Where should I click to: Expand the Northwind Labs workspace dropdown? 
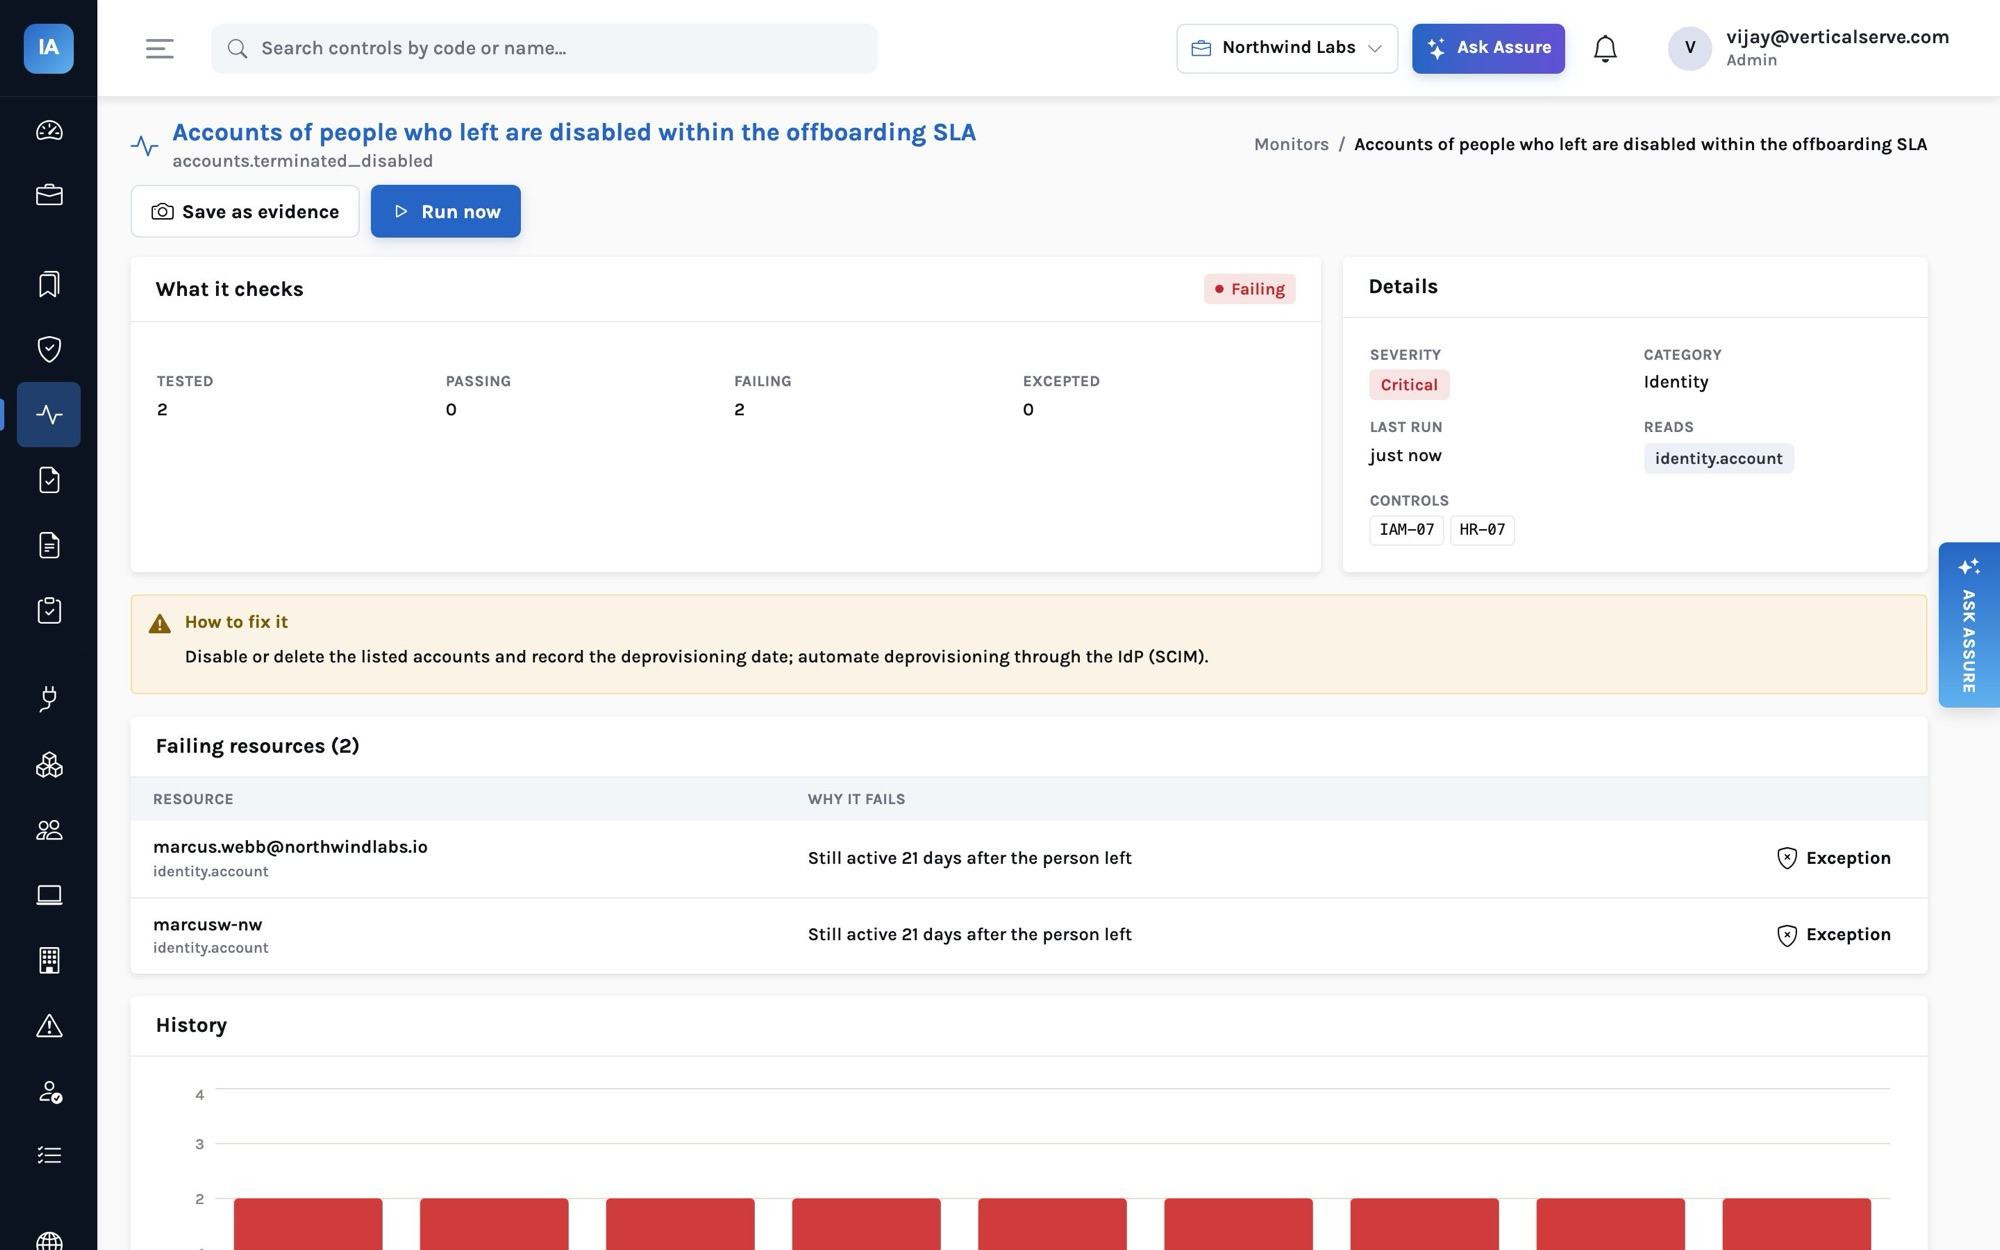pyautogui.click(x=1287, y=48)
